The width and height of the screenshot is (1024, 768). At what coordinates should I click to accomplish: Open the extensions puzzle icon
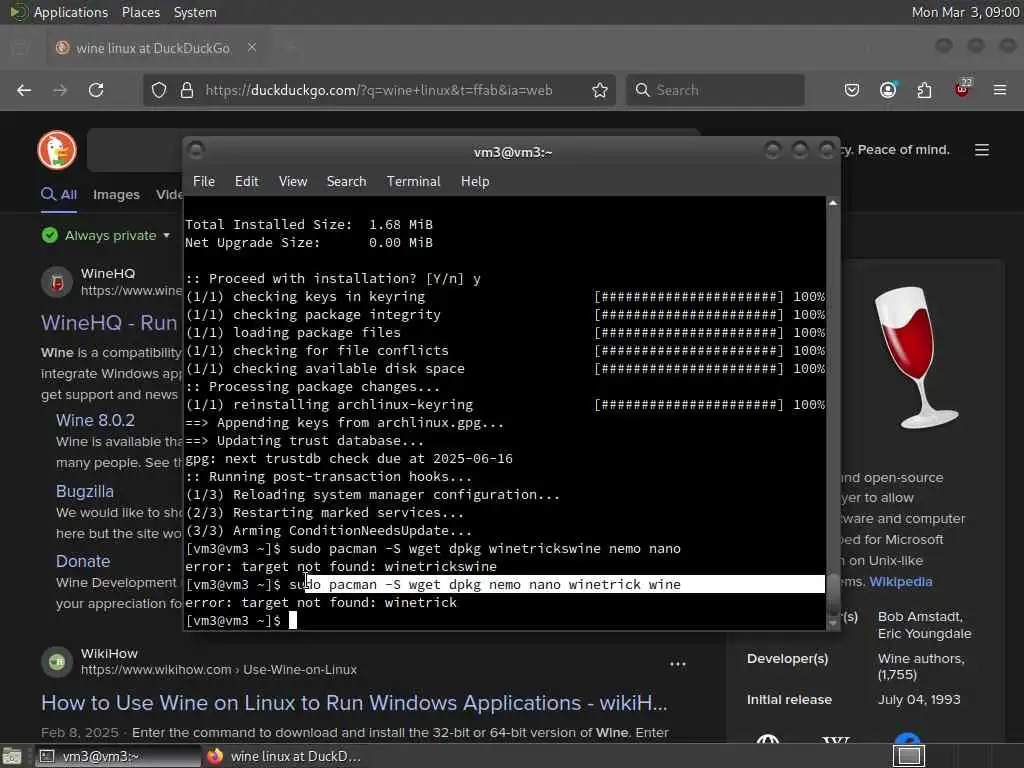pos(925,90)
